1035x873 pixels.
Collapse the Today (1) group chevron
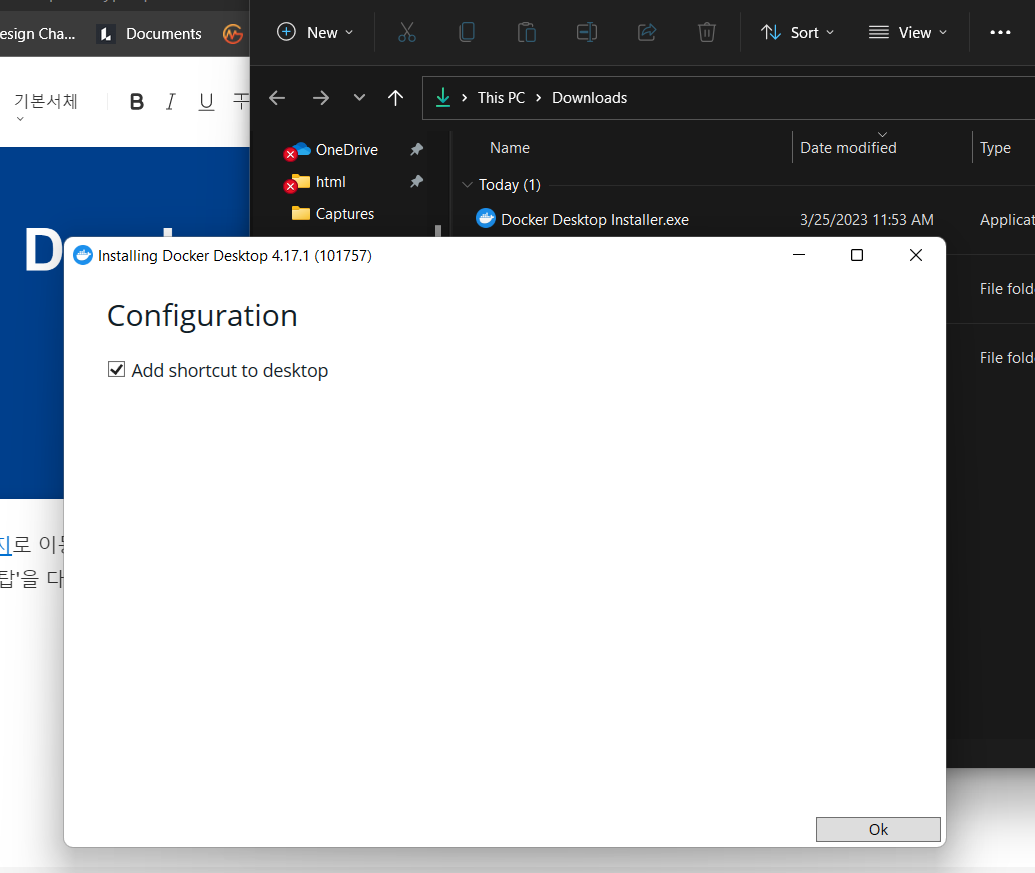point(467,185)
